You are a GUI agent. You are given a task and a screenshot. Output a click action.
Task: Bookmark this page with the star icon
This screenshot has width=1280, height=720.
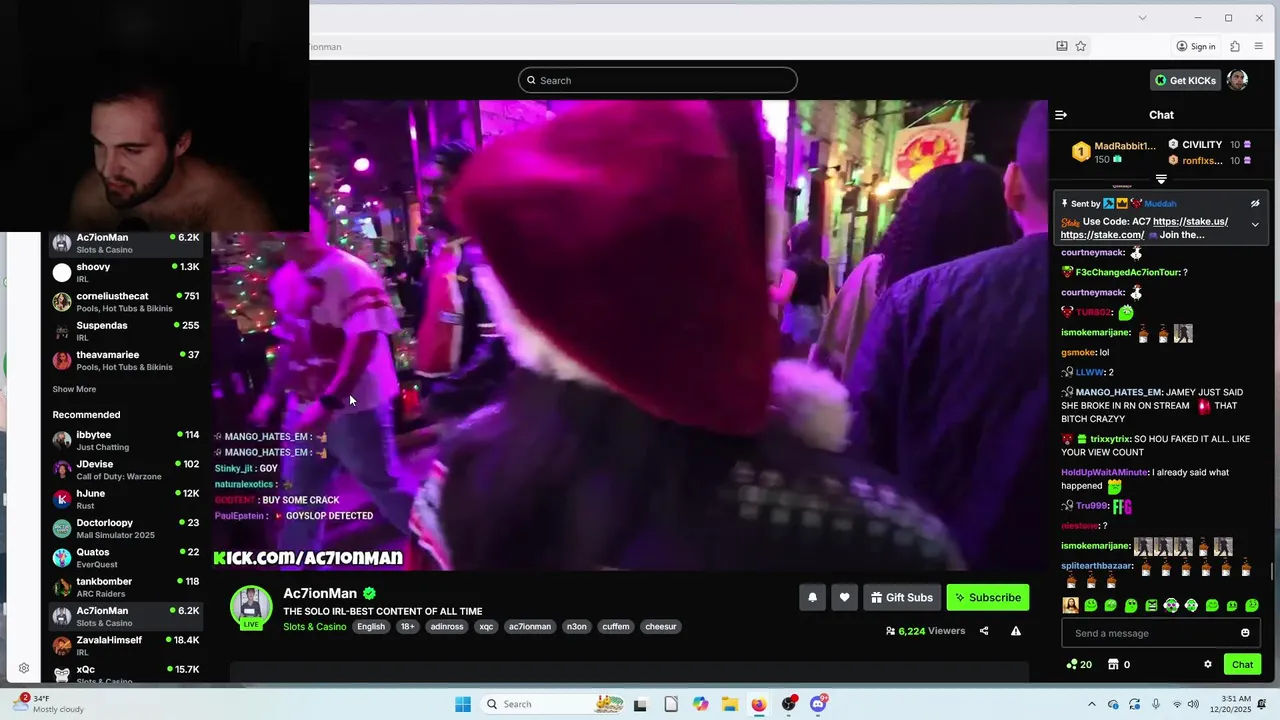pyautogui.click(x=1081, y=46)
